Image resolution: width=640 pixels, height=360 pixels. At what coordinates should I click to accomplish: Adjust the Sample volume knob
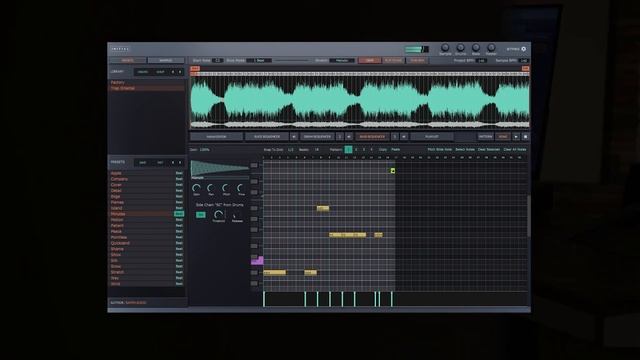[x=445, y=48]
